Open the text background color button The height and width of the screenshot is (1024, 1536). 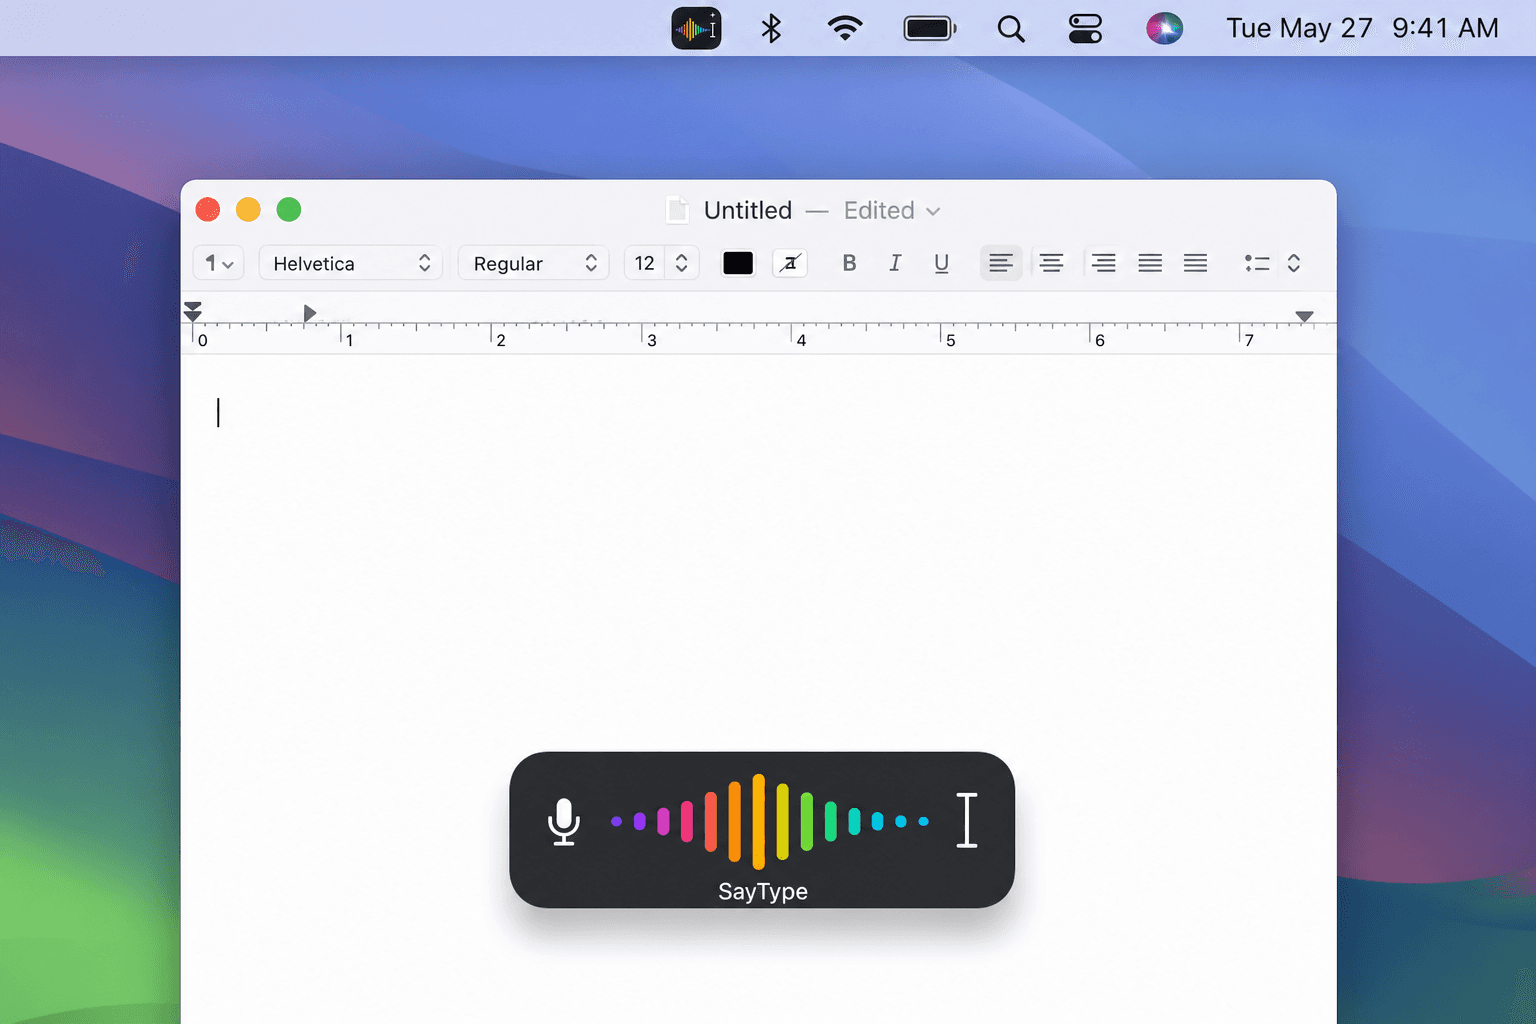click(790, 263)
